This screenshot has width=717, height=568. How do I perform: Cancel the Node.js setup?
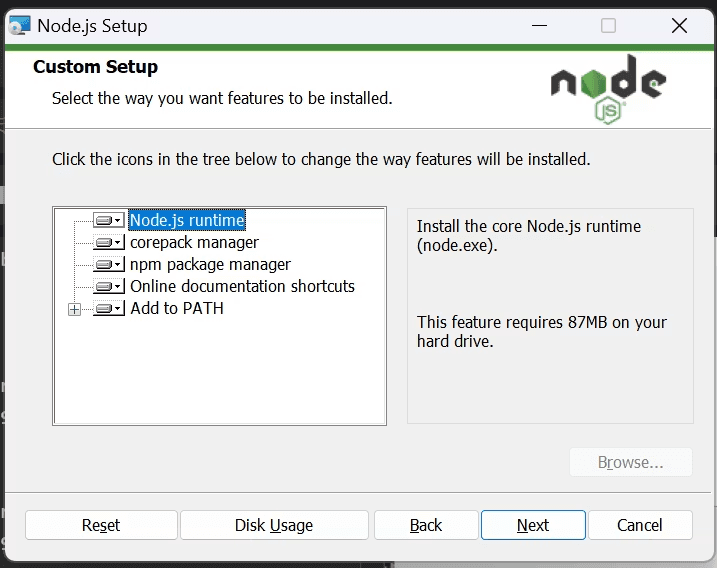tap(640, 525)
